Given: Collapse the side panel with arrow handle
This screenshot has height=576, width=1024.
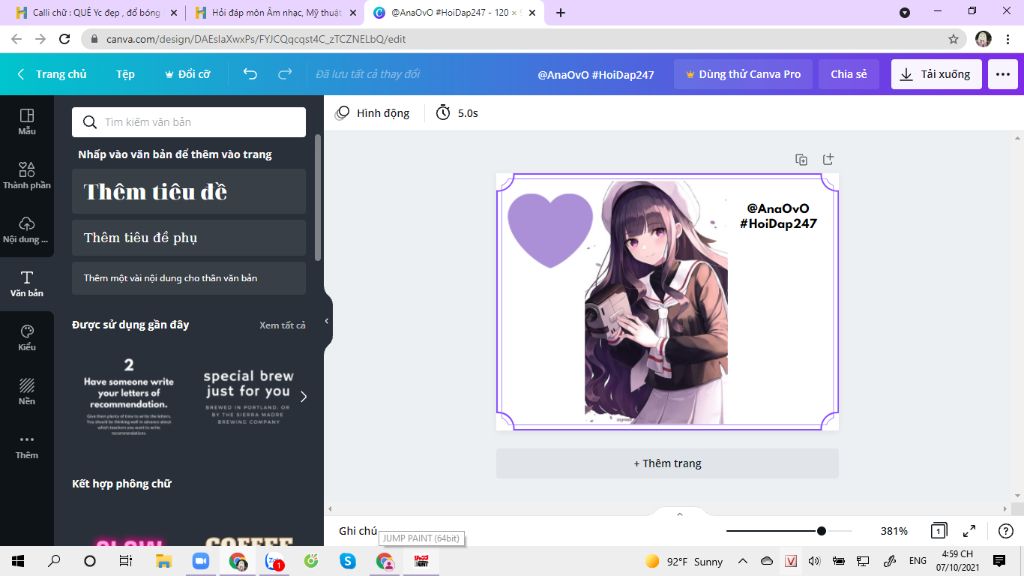Looking at the screenshot, I should pos(327,321).
